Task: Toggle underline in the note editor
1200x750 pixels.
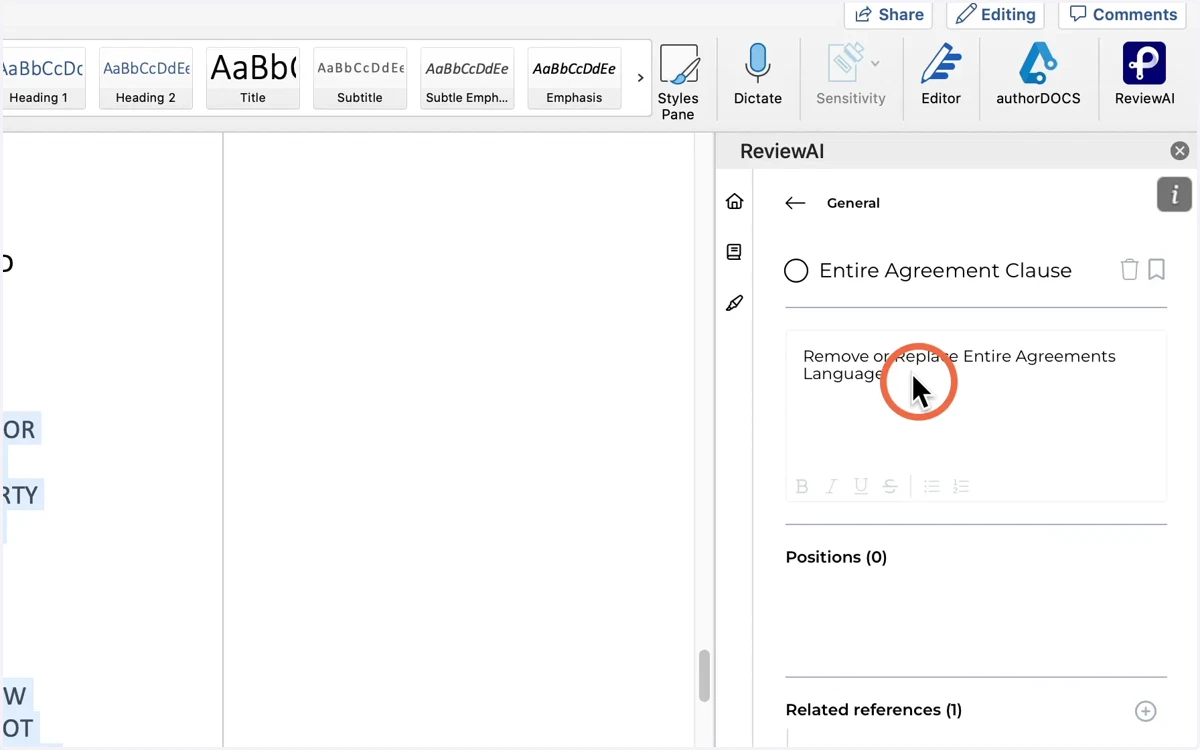Action: (860, 487)
